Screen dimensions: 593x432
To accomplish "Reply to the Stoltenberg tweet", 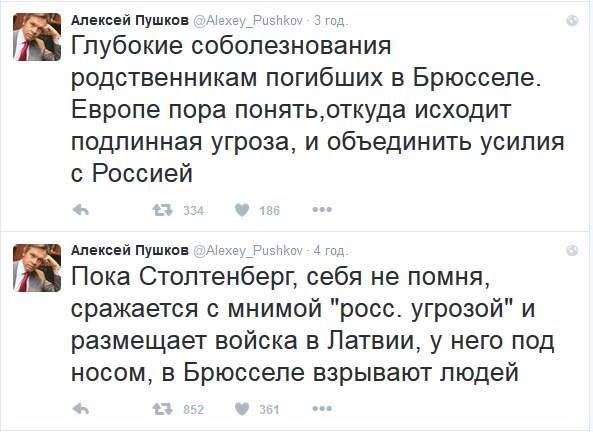I will pos(81,409).
